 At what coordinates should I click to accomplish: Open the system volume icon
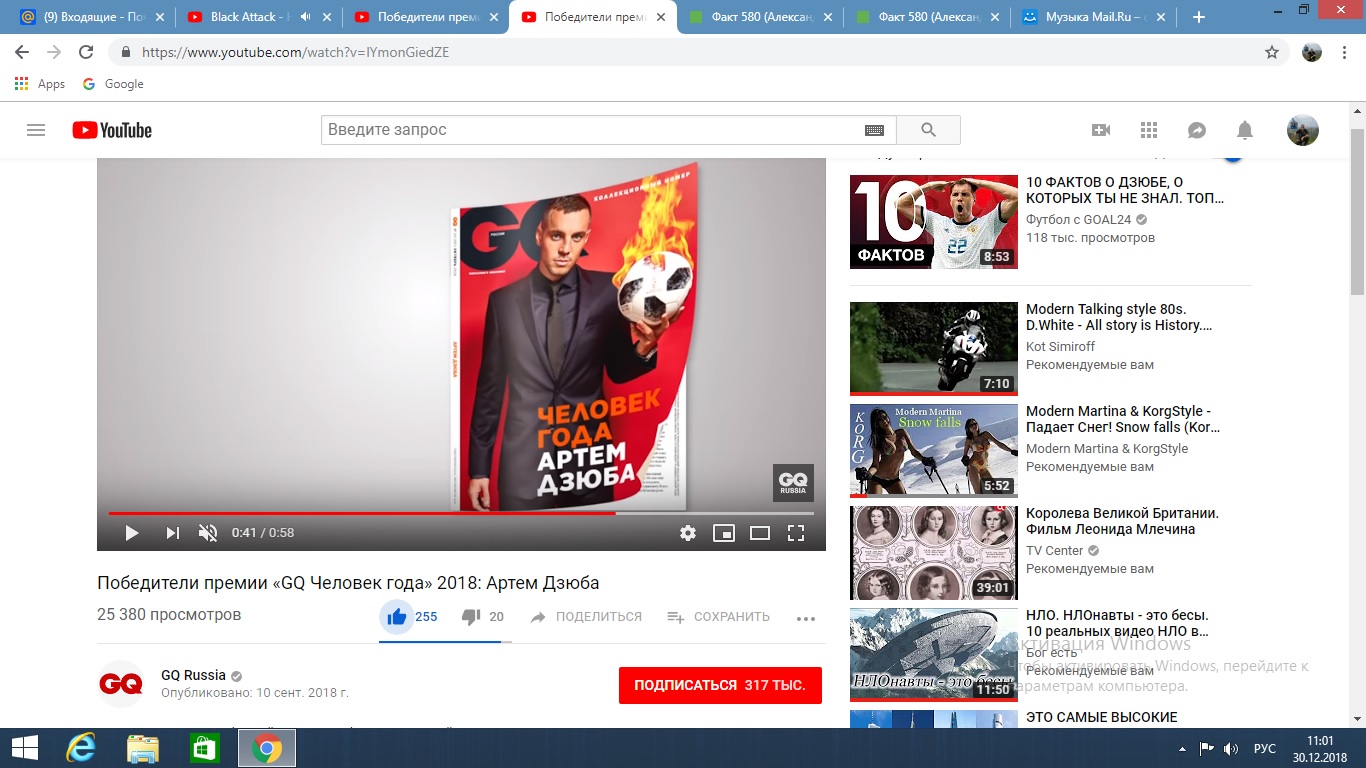point(1231,748)
